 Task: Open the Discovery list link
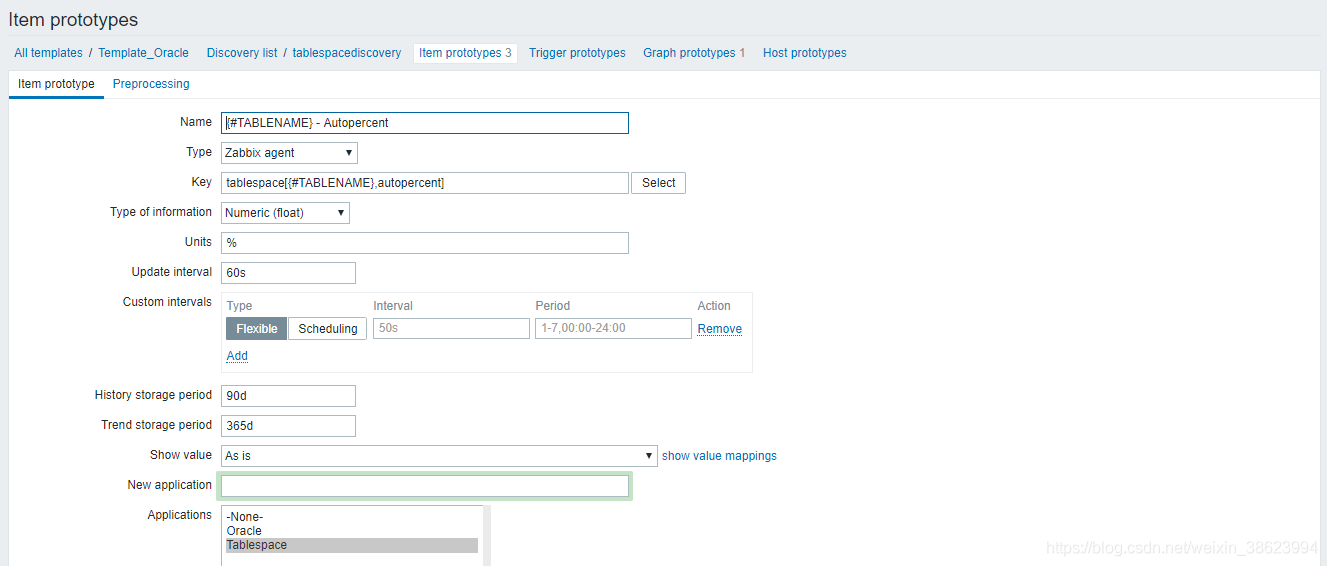pyautogui.click(x=241, y=53)
